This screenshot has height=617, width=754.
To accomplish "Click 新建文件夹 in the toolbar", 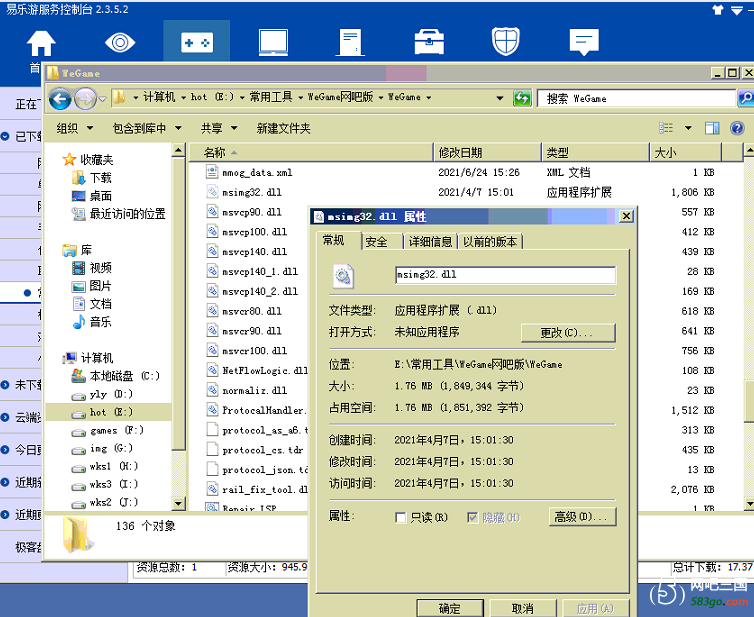I will click(283, 128).
